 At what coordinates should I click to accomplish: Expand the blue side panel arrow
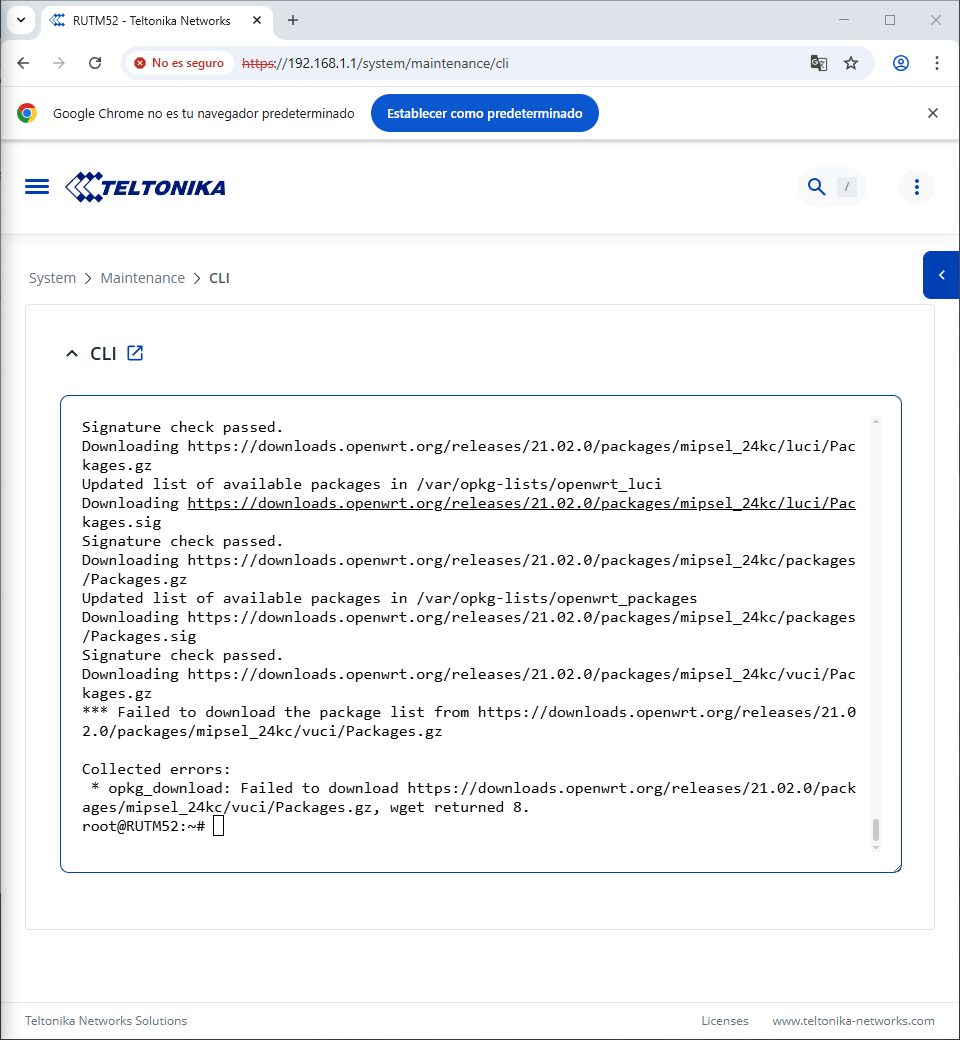(941, 275)
